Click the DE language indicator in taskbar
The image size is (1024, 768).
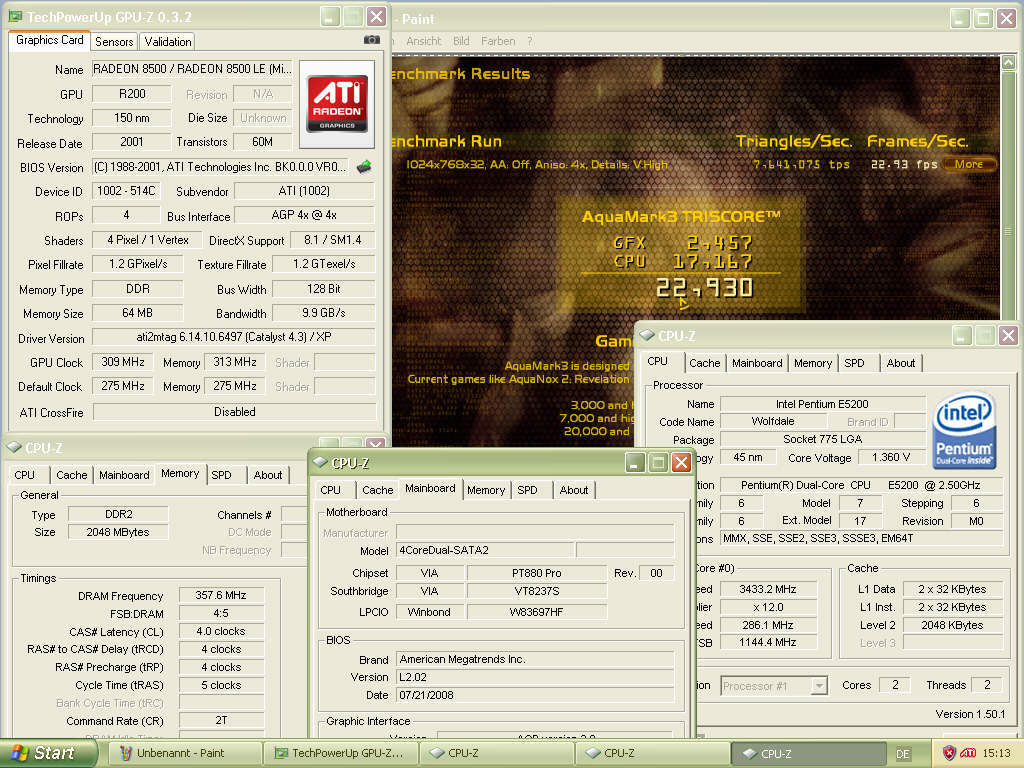[x=903, y=754]
